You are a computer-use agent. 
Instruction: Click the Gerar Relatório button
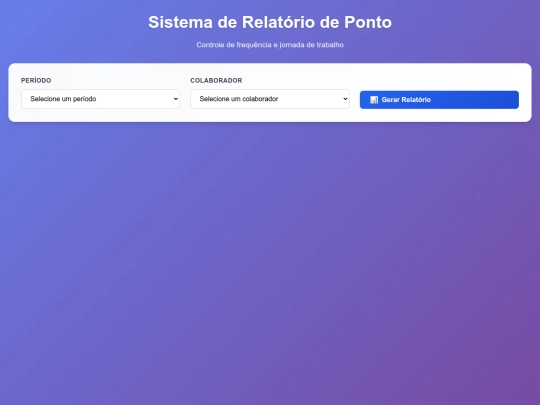click(439, 100)
